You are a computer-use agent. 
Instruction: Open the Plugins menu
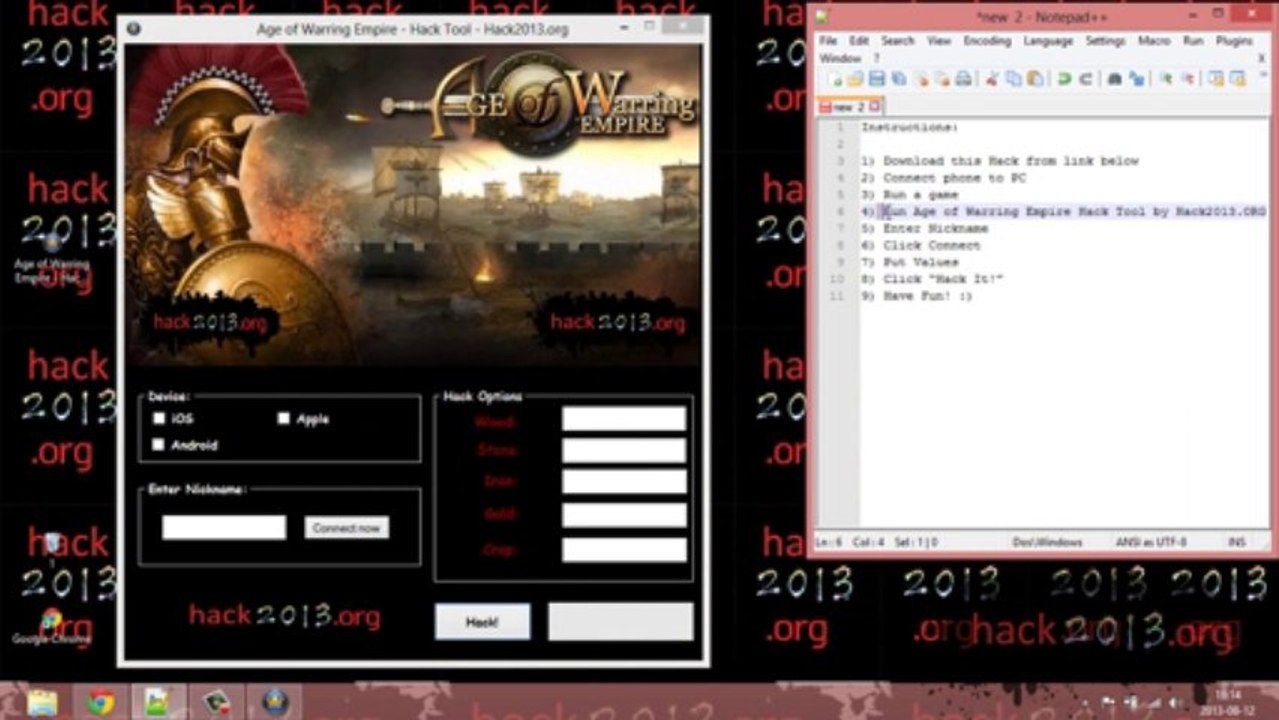click(x=1234, y=41)
